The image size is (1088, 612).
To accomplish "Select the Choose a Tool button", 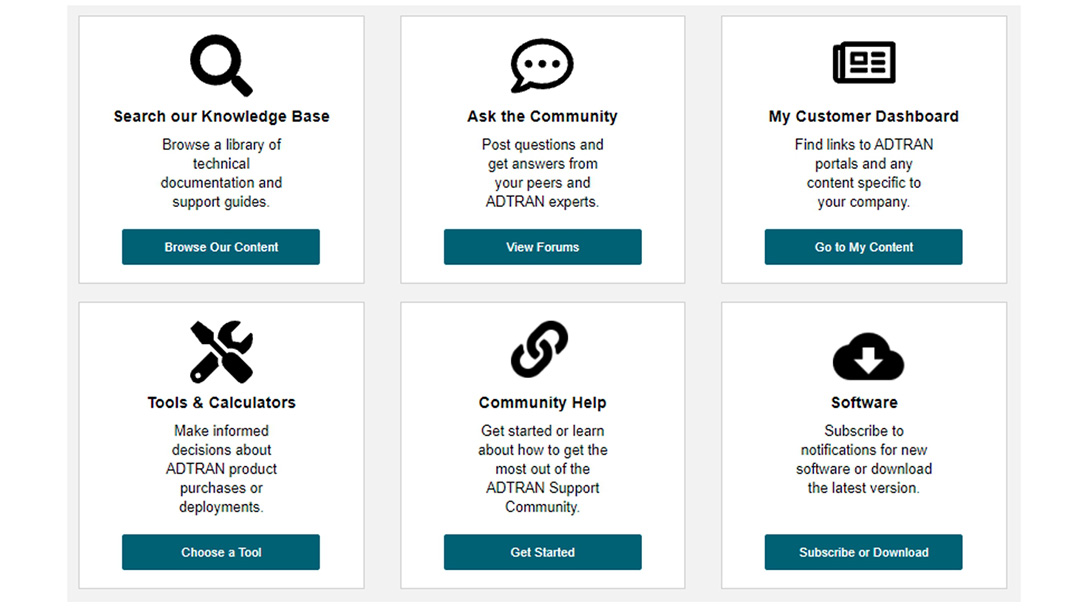I will tap(221, 552).
